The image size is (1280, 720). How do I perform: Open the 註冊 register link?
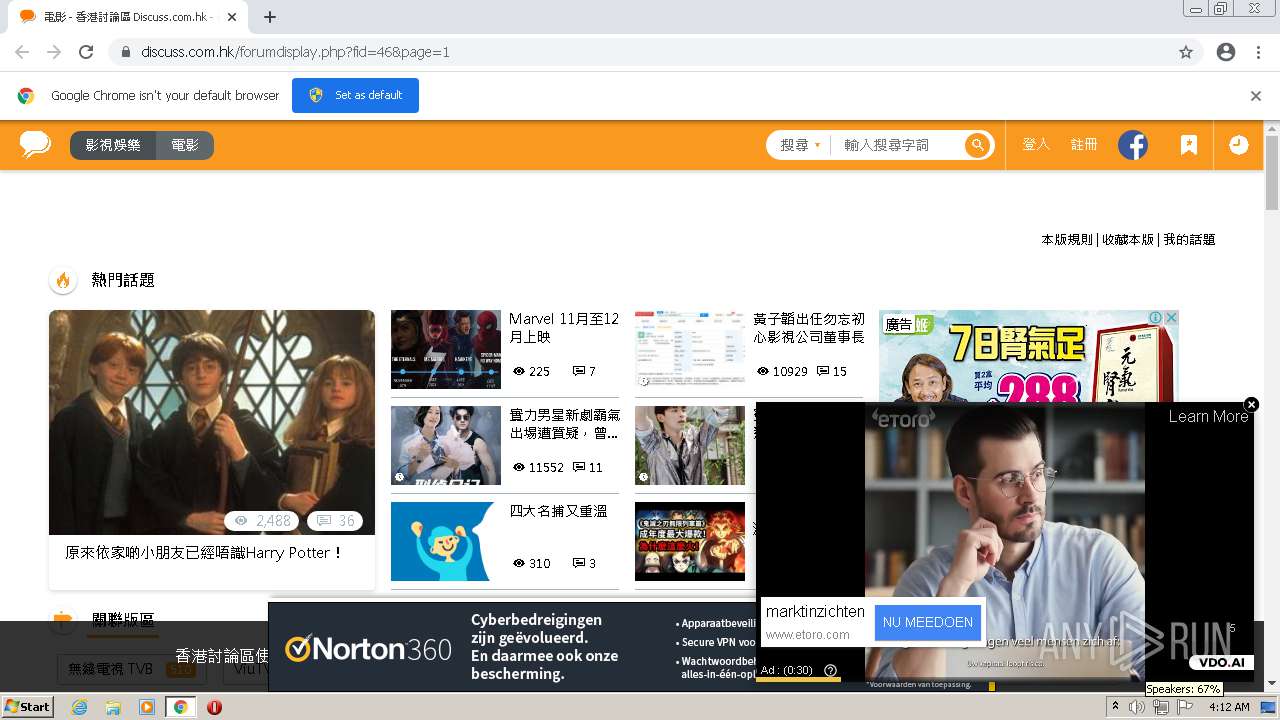coord(1084,145)
